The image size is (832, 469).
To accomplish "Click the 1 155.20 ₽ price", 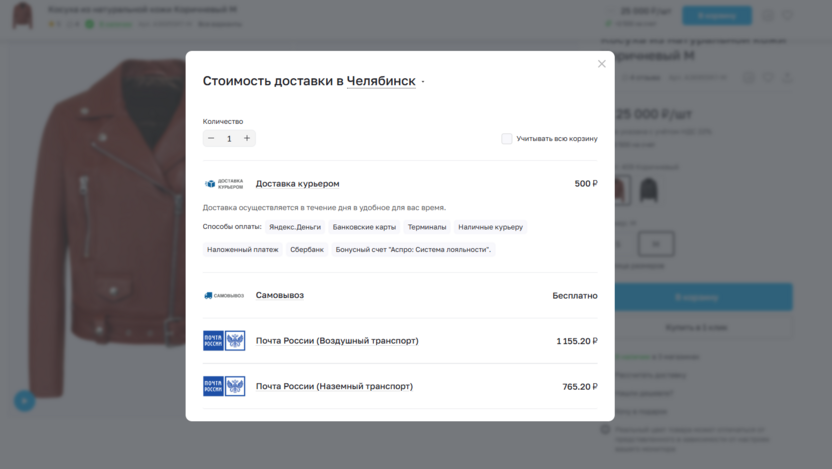I will pyautogui.click(x=577, y=341).
